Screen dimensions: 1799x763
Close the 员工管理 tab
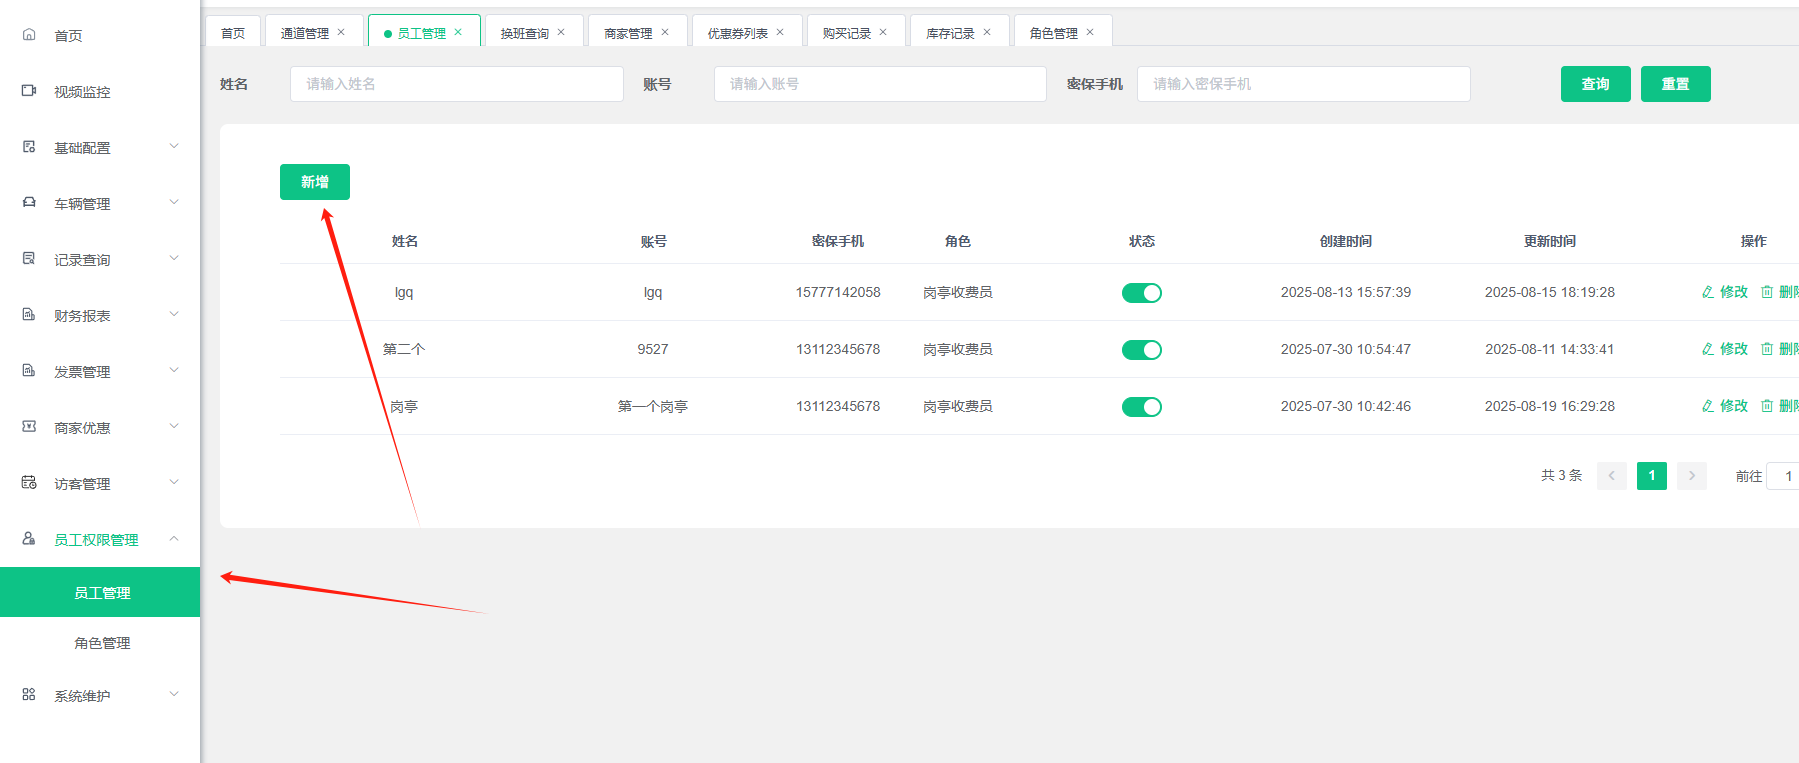[x=458, y=32]
